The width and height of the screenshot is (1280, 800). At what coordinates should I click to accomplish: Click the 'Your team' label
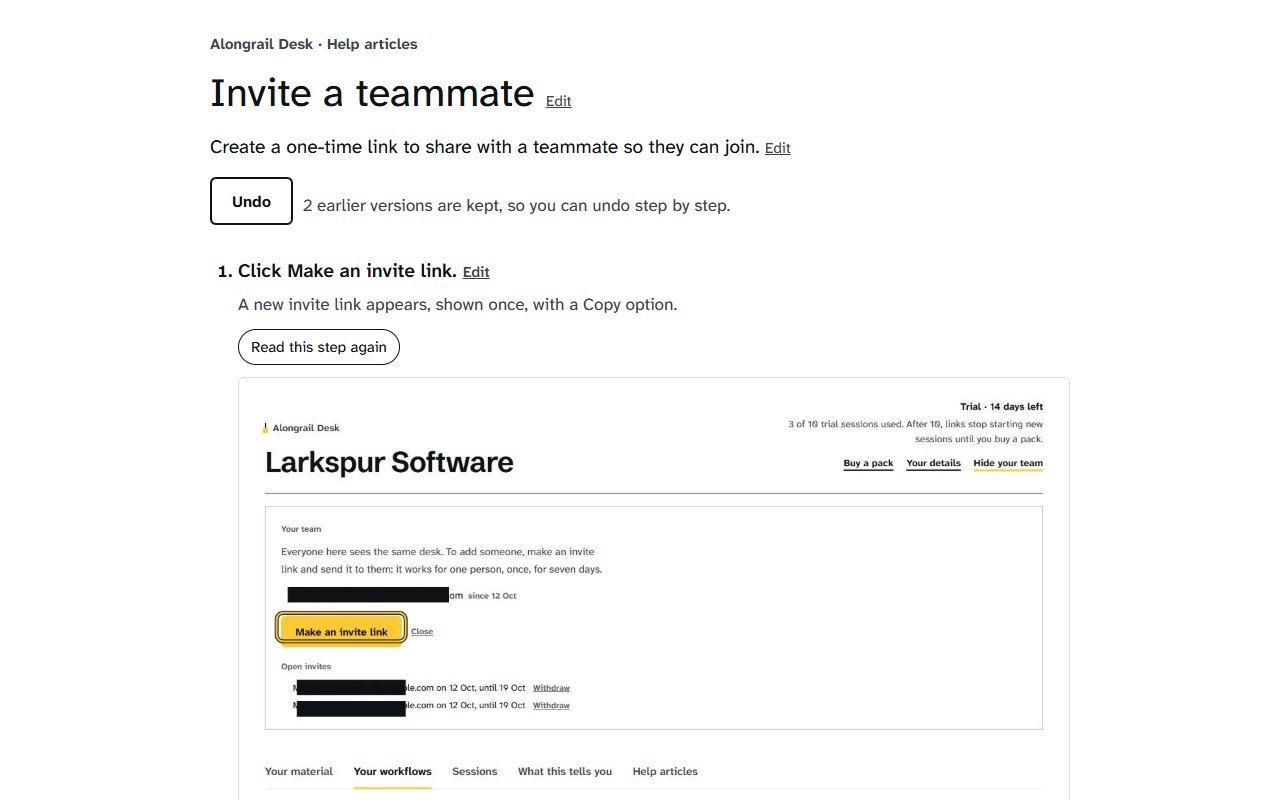[x=301, y=529]
